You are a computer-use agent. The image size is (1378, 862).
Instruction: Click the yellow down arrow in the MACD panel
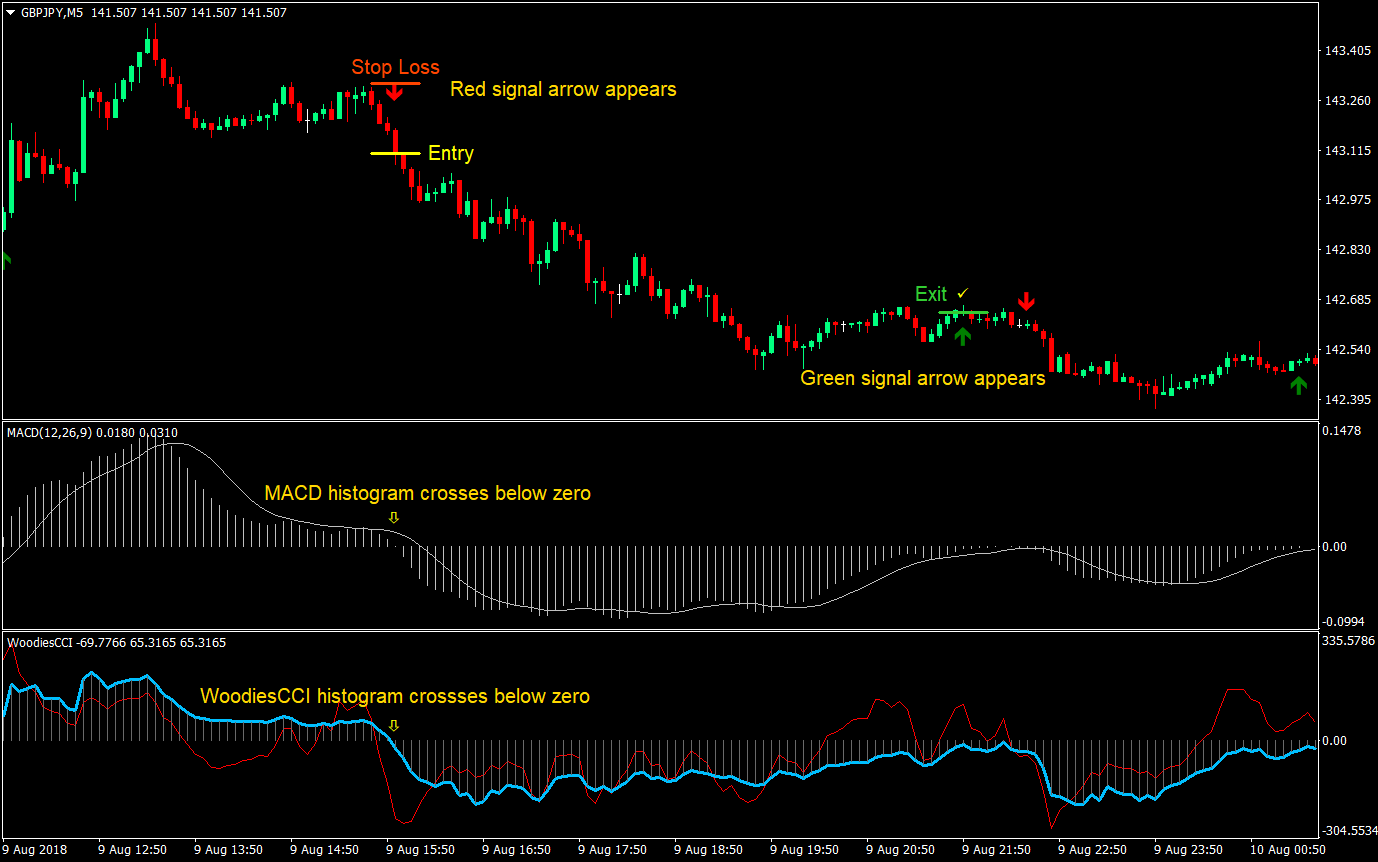click(394, 517)
